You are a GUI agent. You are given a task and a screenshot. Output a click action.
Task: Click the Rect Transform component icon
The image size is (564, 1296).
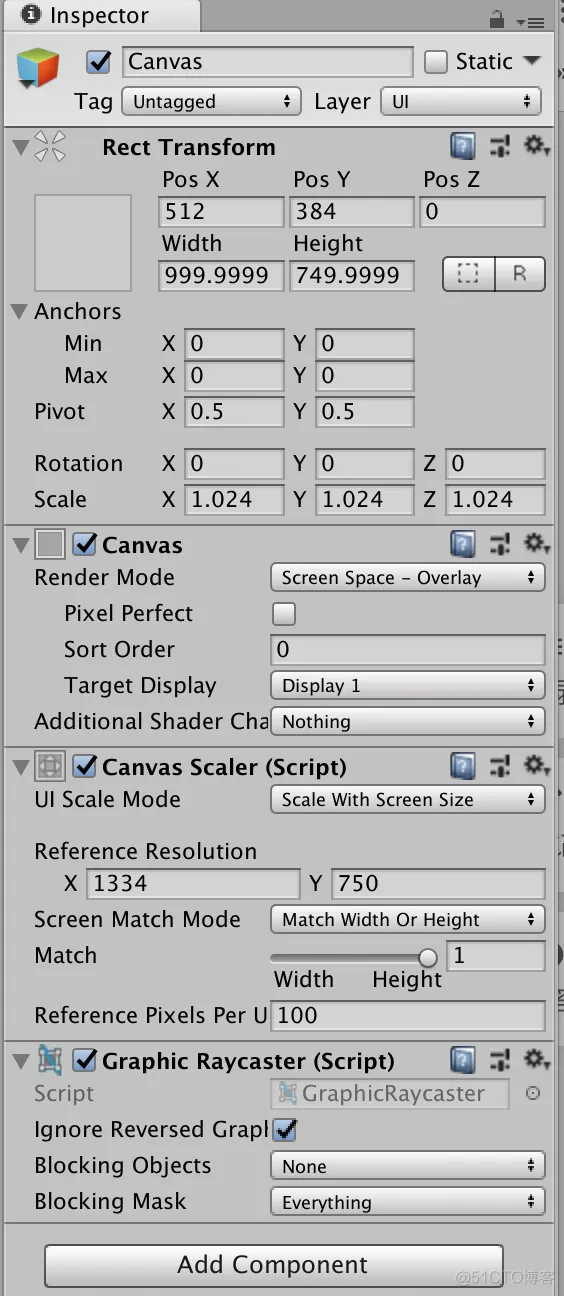(50, 148)
